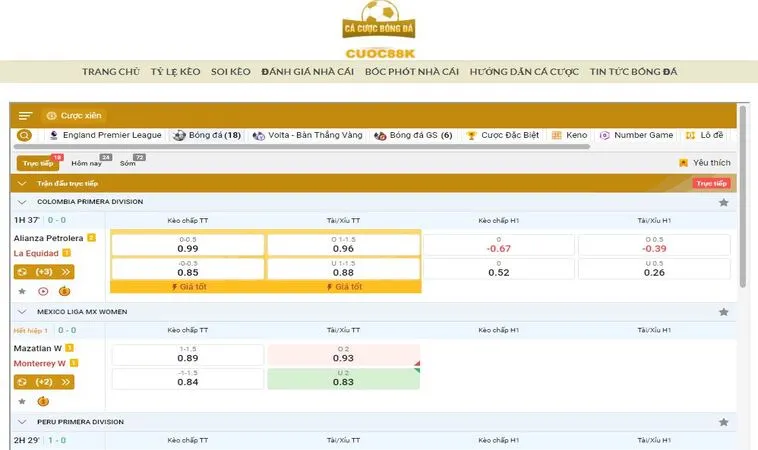
Task: Click the search magnifier icon
Action: tap(25, 135)
